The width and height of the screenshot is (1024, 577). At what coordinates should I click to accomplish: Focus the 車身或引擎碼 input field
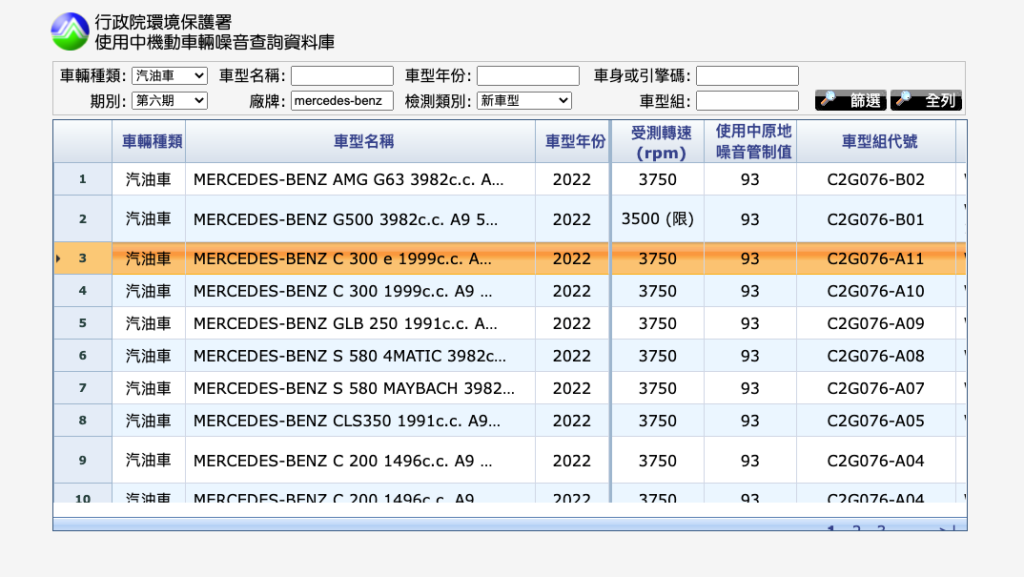coord(747,76)
